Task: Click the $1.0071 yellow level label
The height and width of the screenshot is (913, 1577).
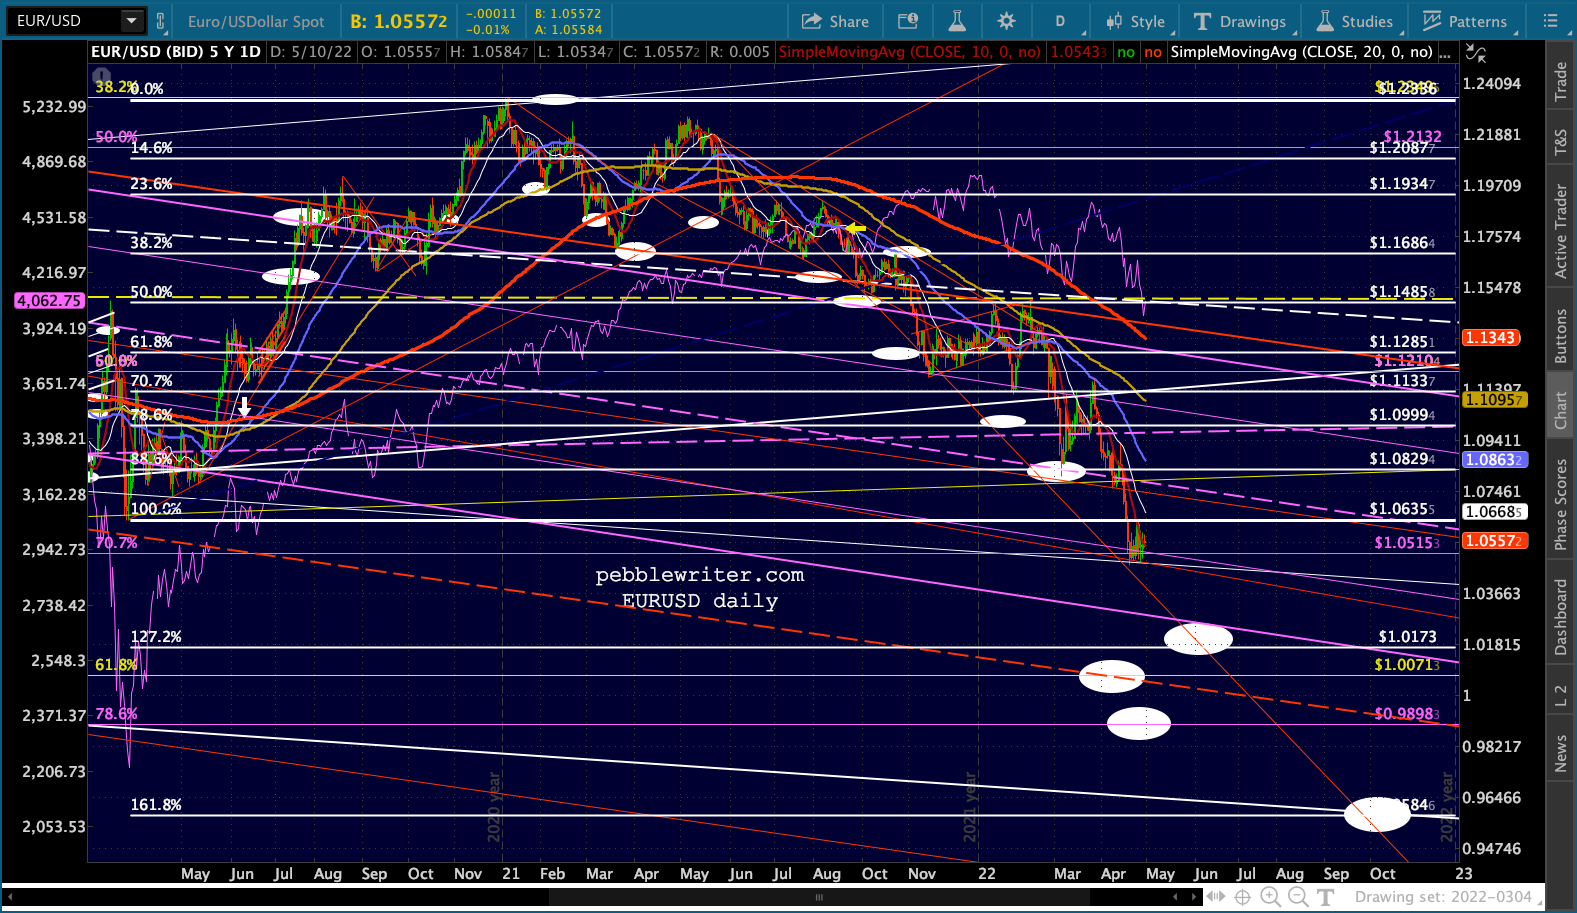Action: [1407, 665]
